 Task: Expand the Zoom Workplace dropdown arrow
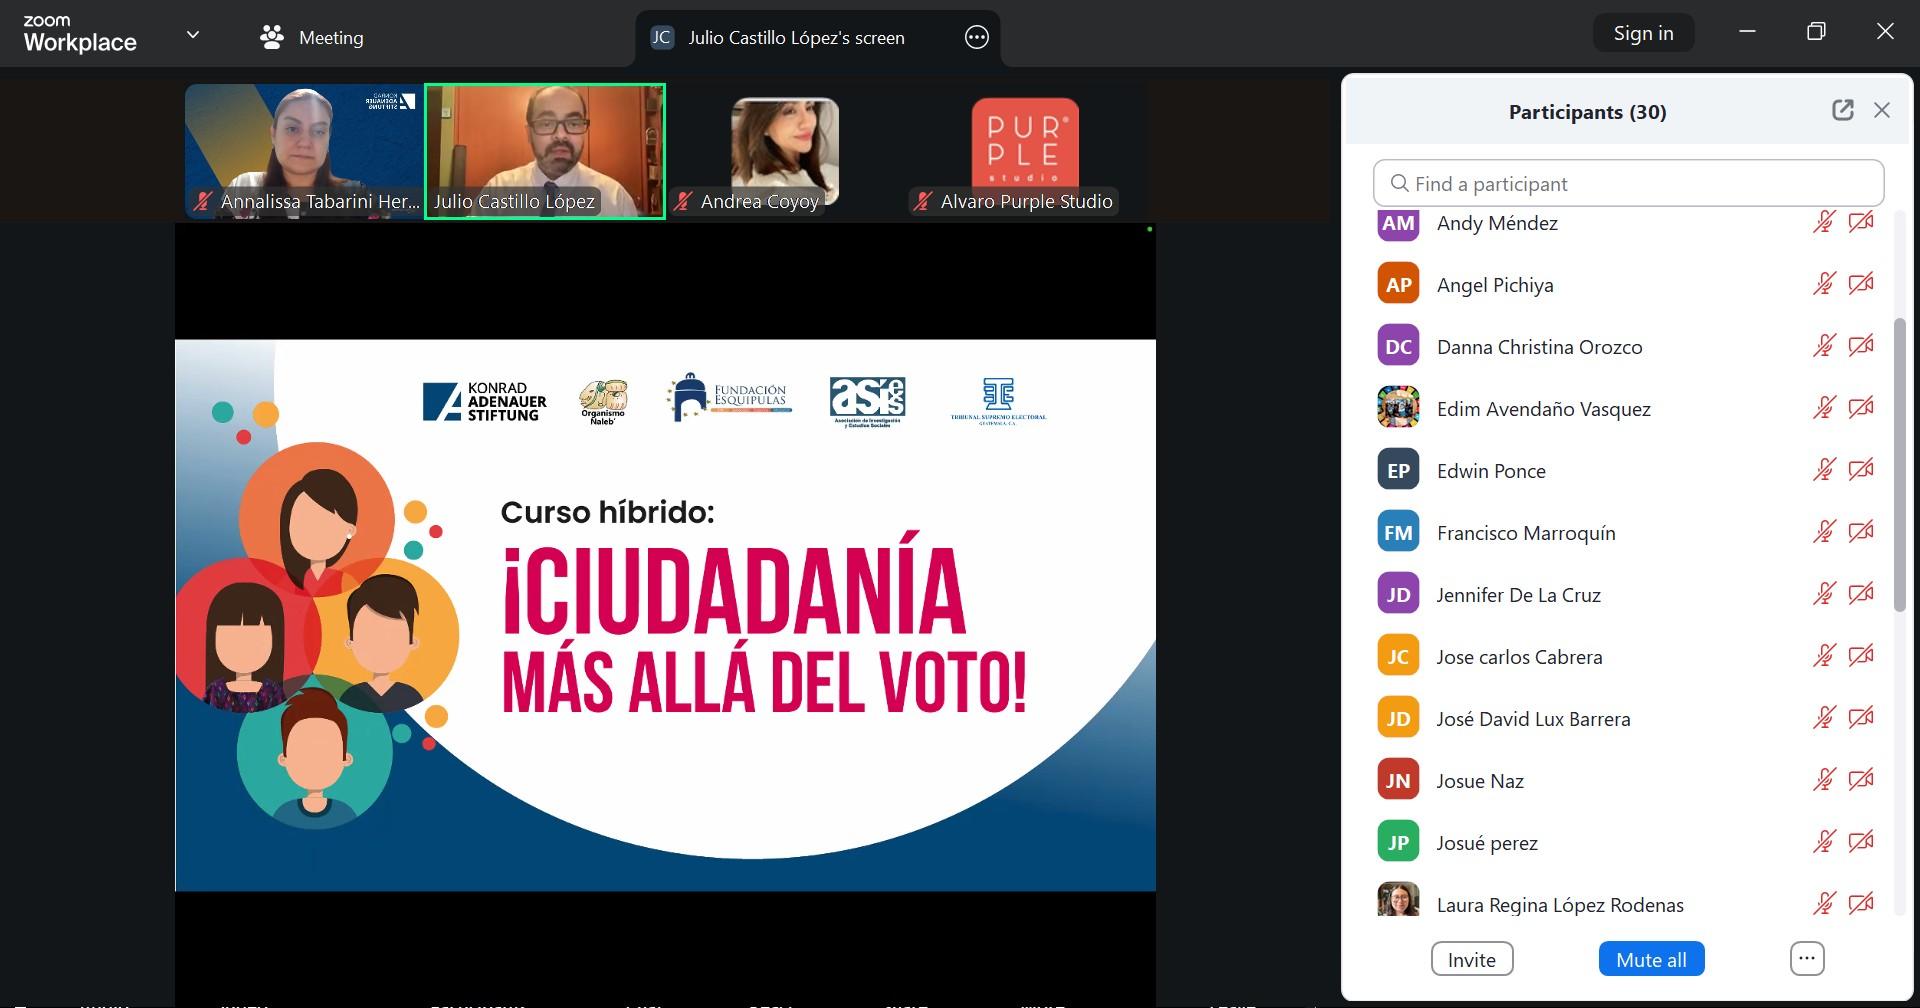[x=193, y=35]
